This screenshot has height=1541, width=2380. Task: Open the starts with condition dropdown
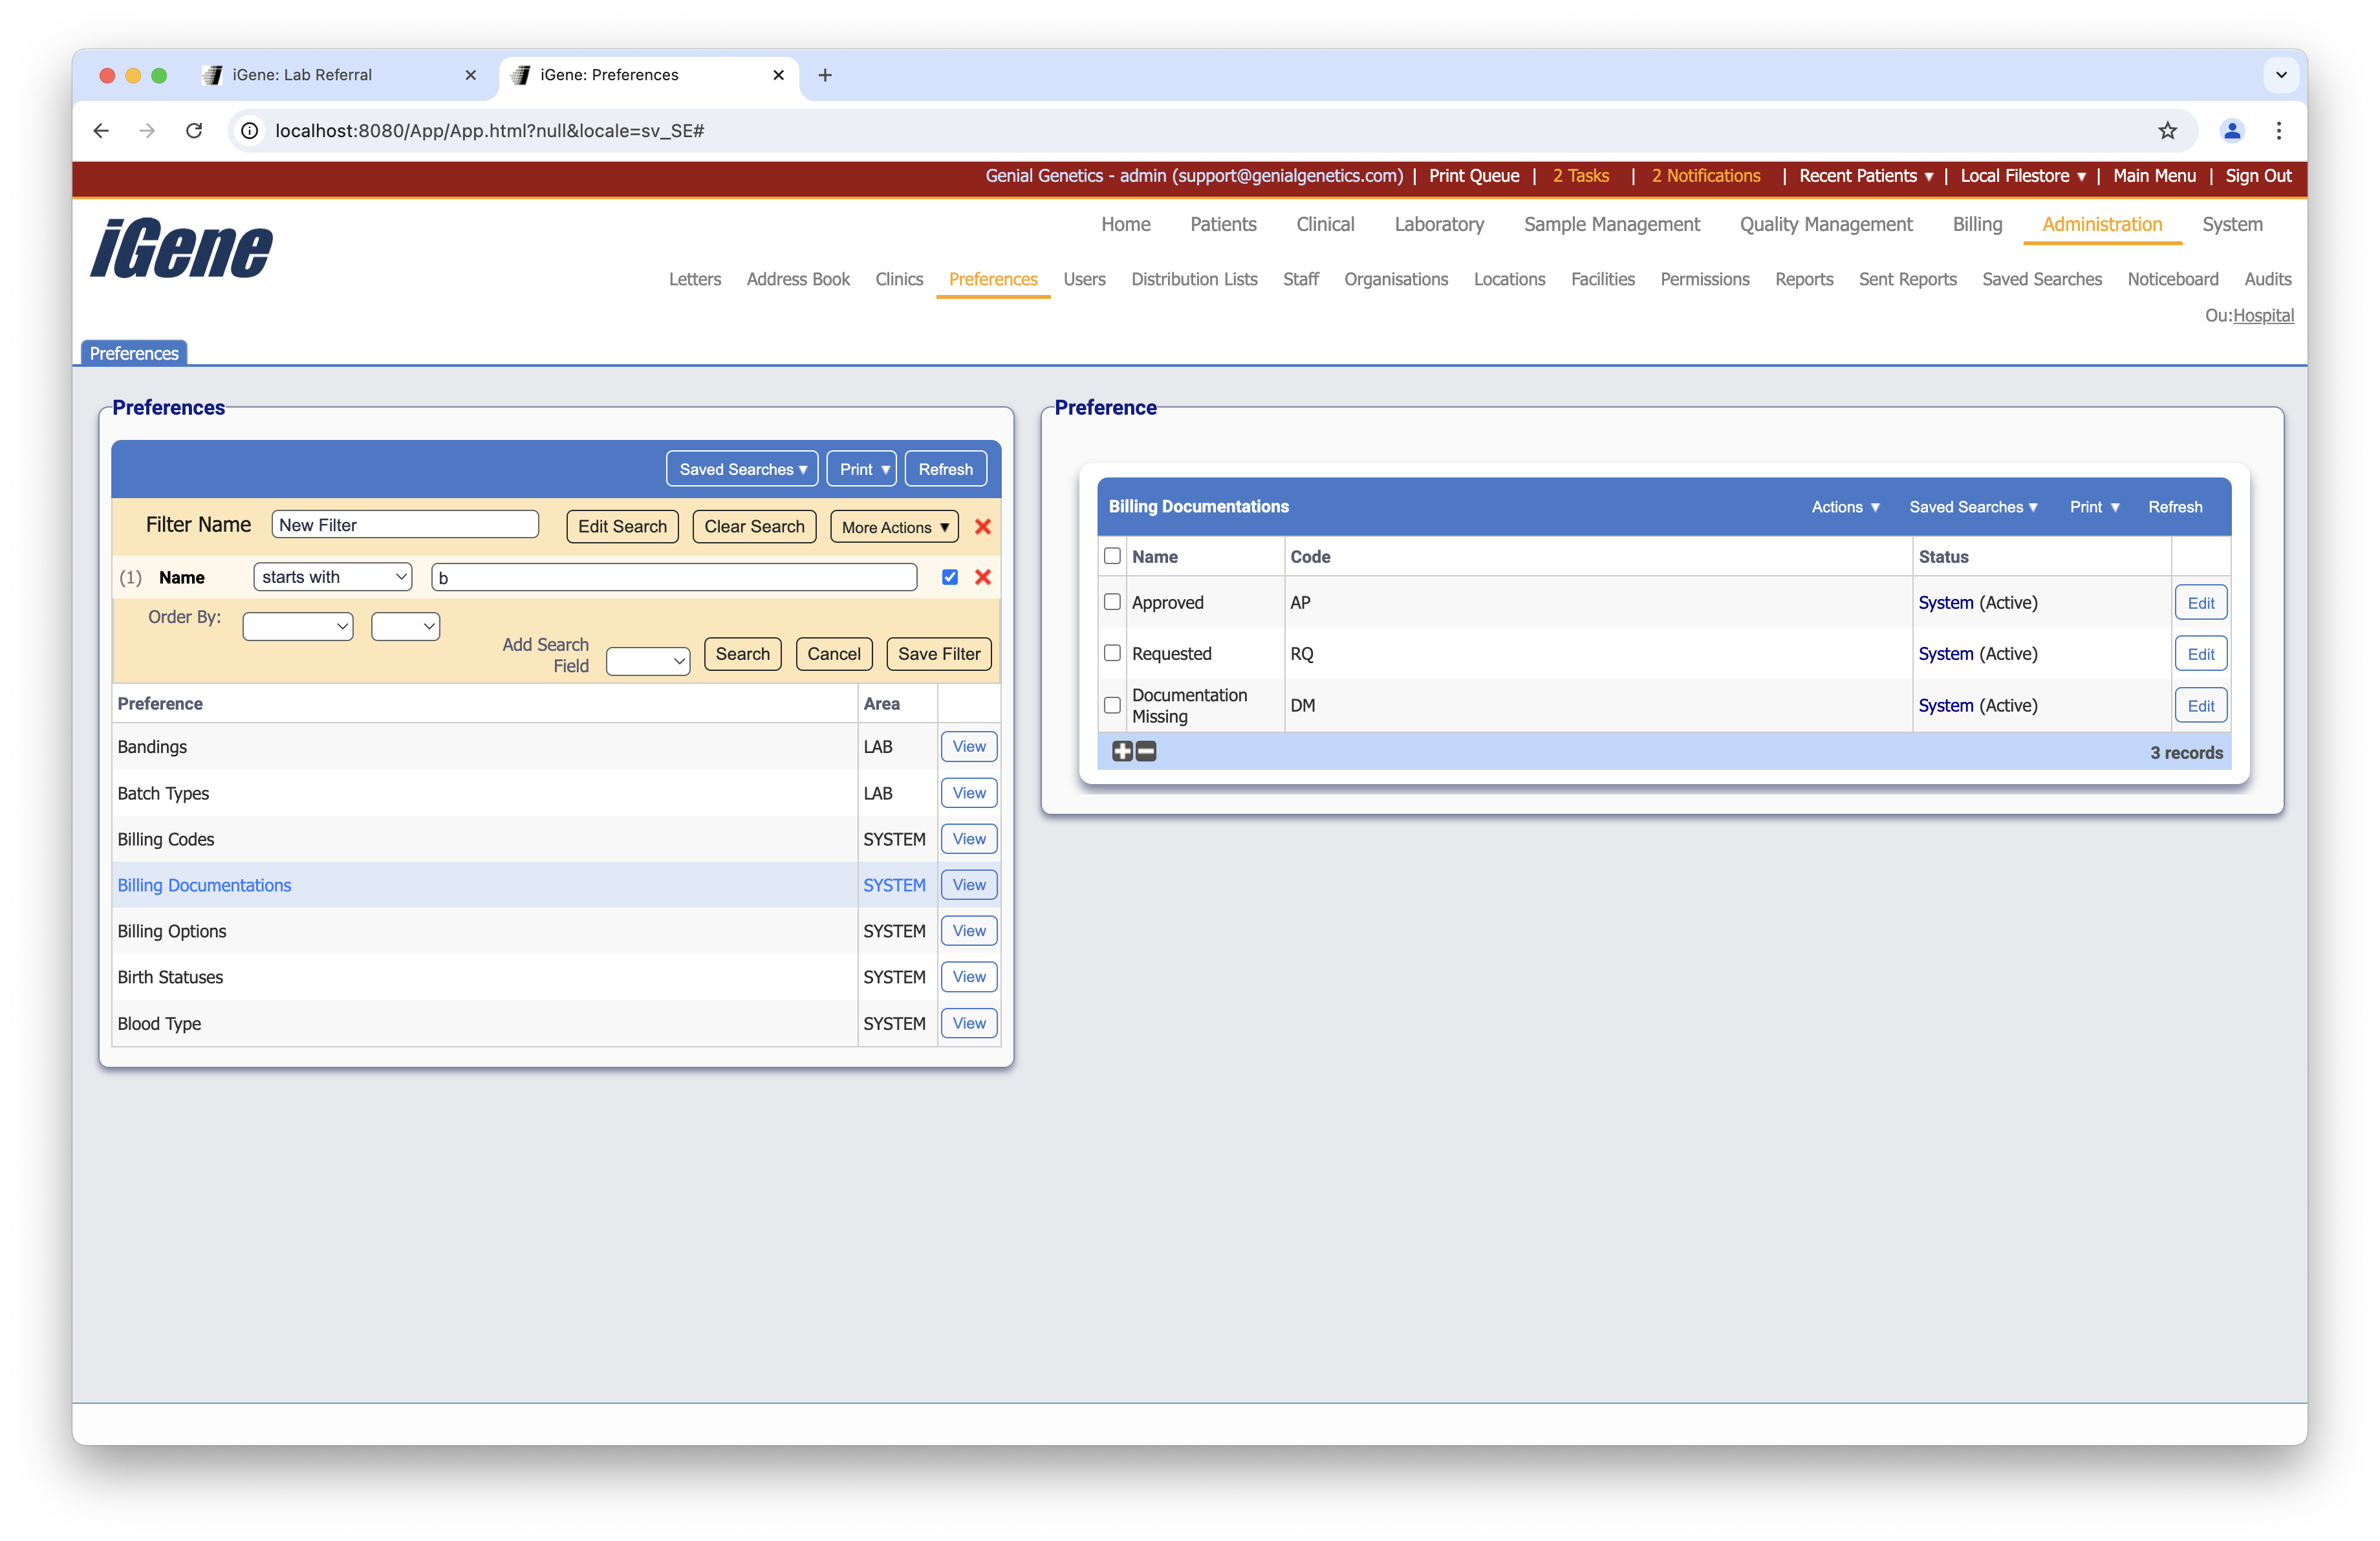(x=332, y=577)
